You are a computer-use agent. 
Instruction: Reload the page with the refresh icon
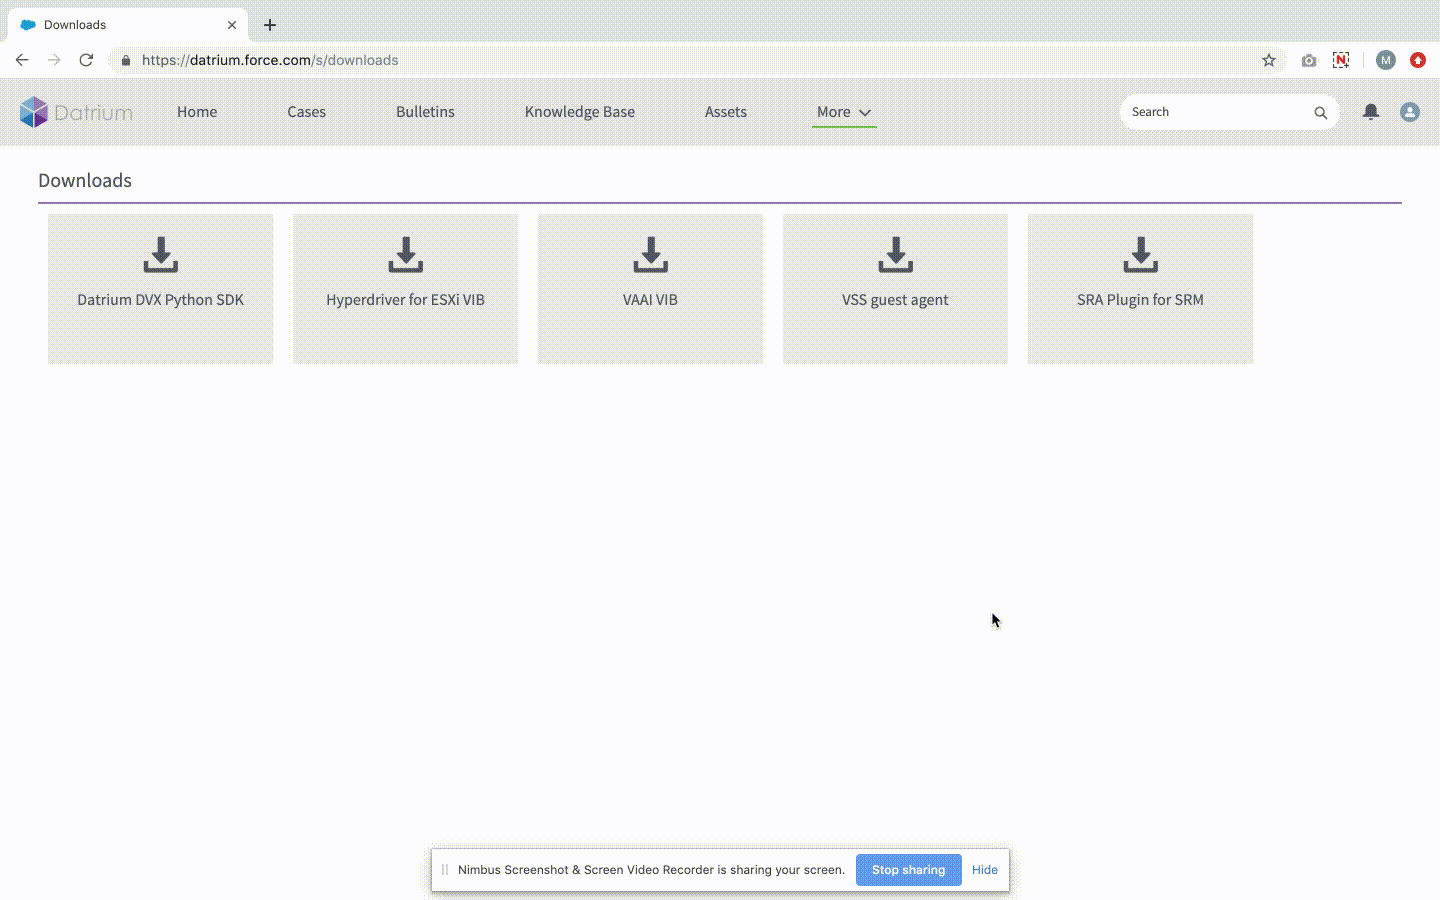point(86,60)
